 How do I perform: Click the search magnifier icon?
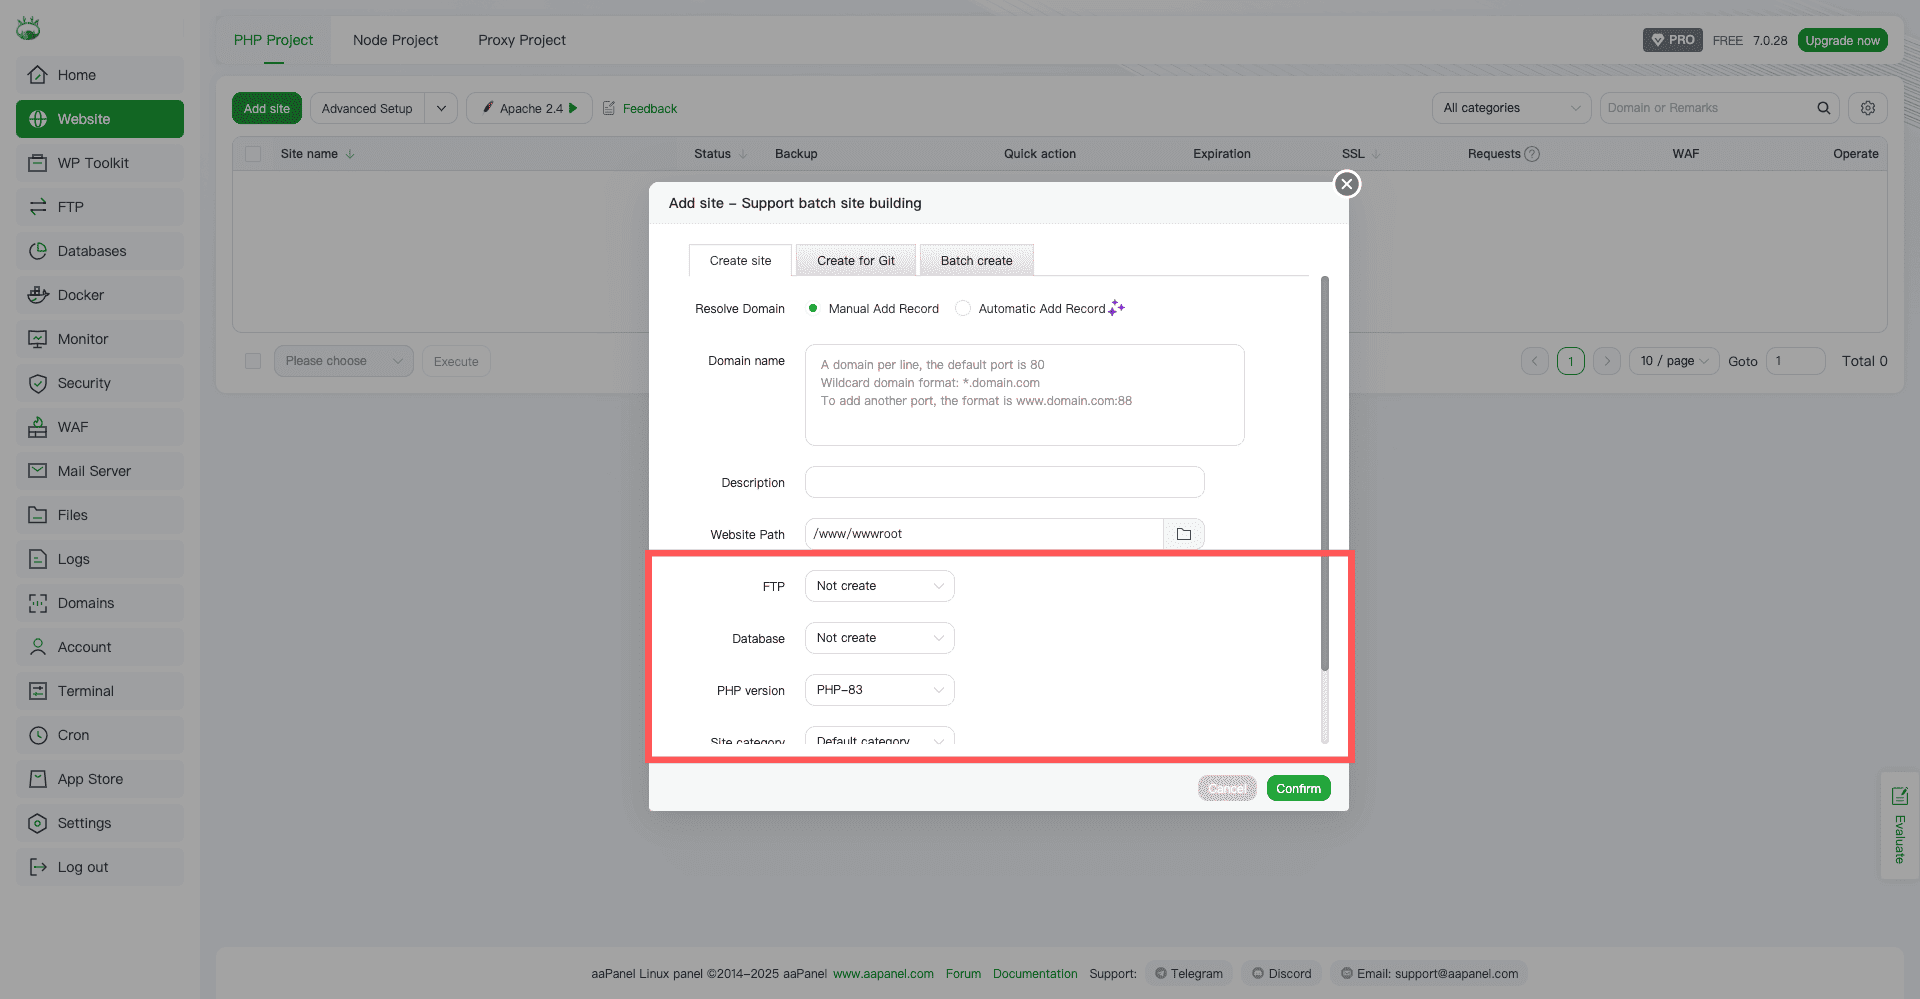pos(1823,108)
